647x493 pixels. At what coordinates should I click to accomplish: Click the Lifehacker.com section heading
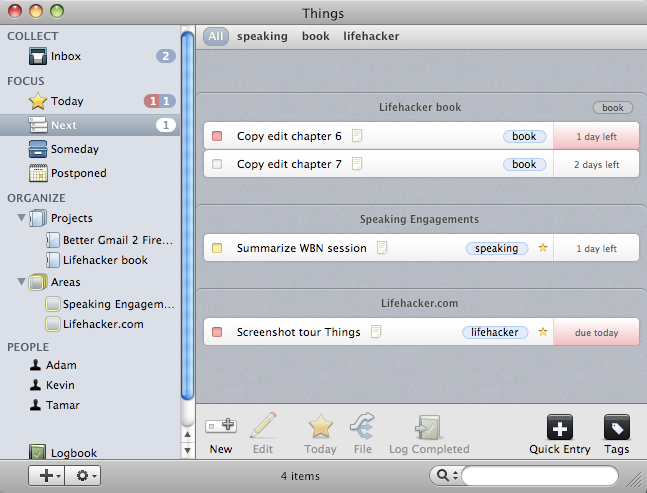(x=419, y=303)
